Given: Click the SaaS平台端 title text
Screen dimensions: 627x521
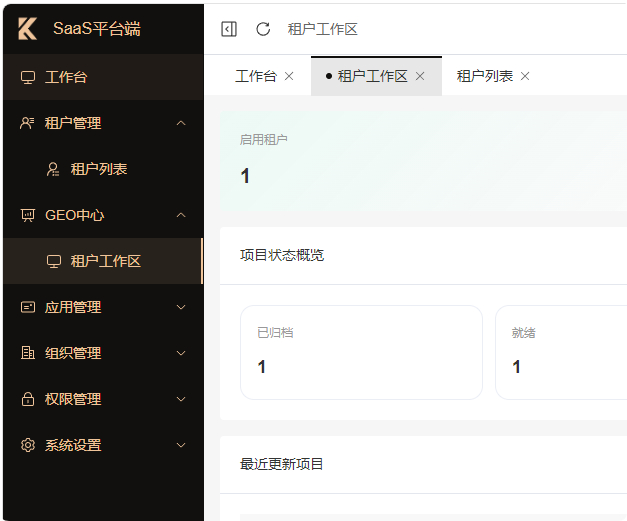Looking at the screenshot, I should tap(97, 29).
